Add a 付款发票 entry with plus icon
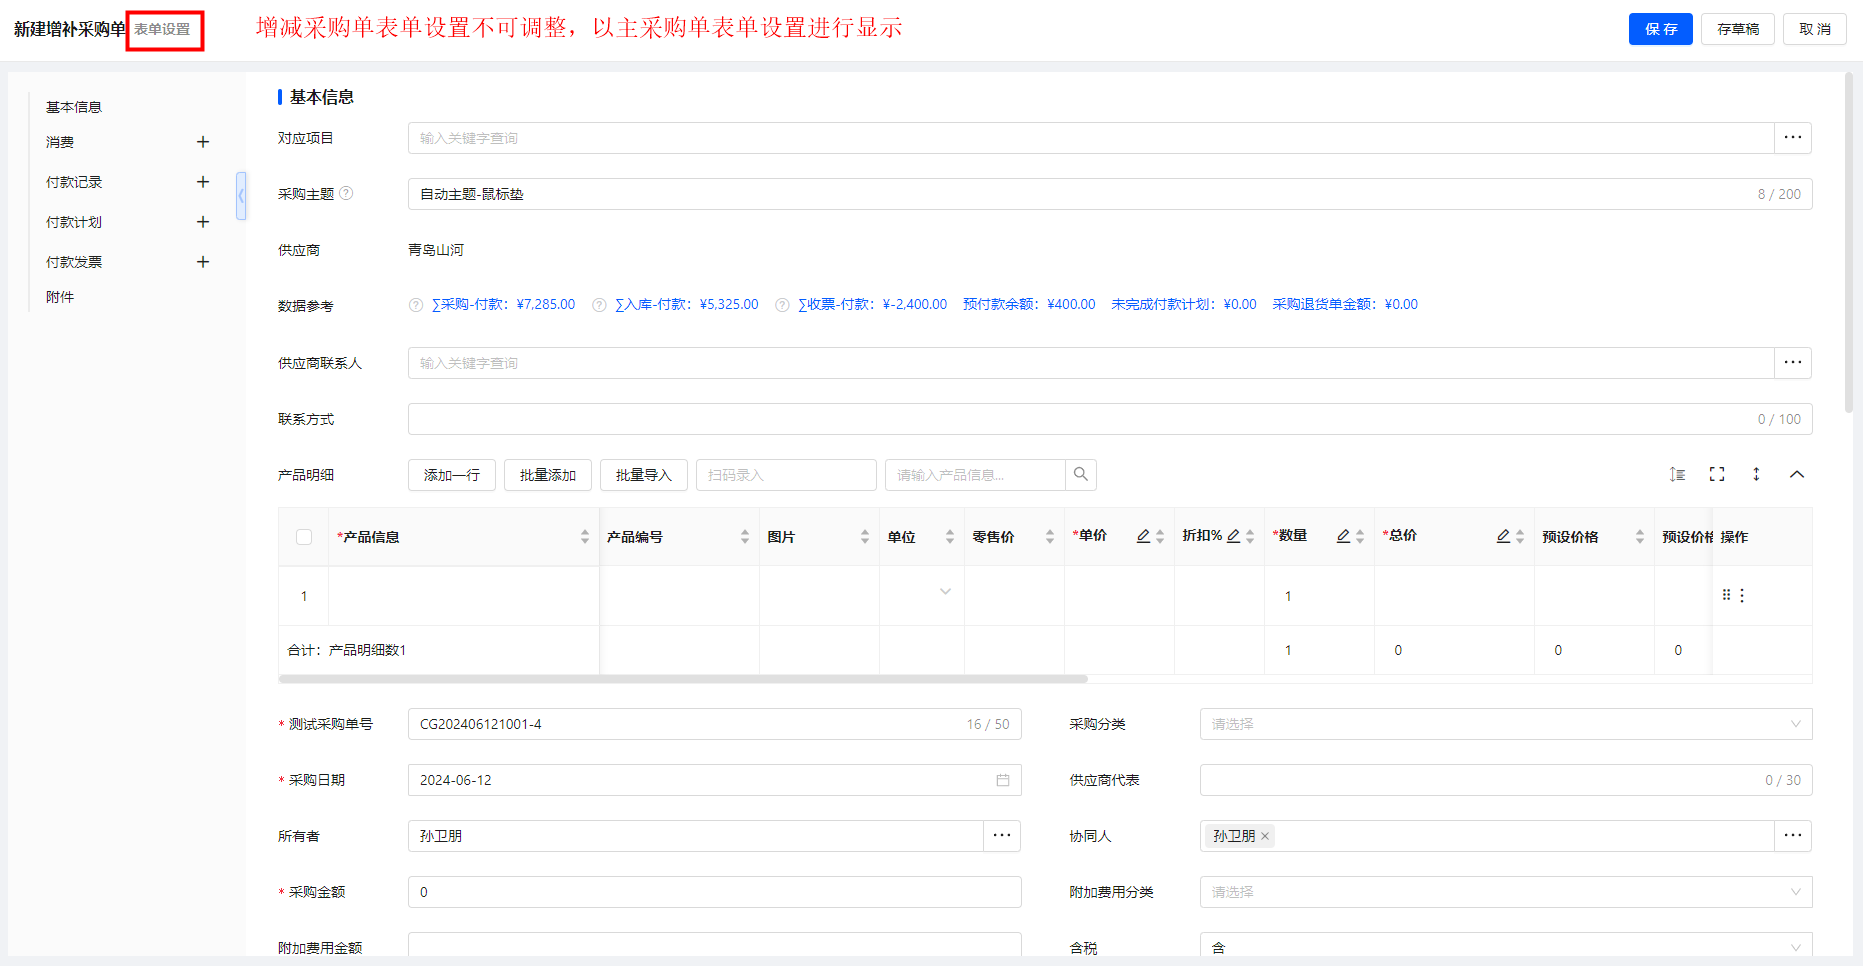Image resolution: width=1863 pixels, height=966 pixels. (x=203, y=262)
